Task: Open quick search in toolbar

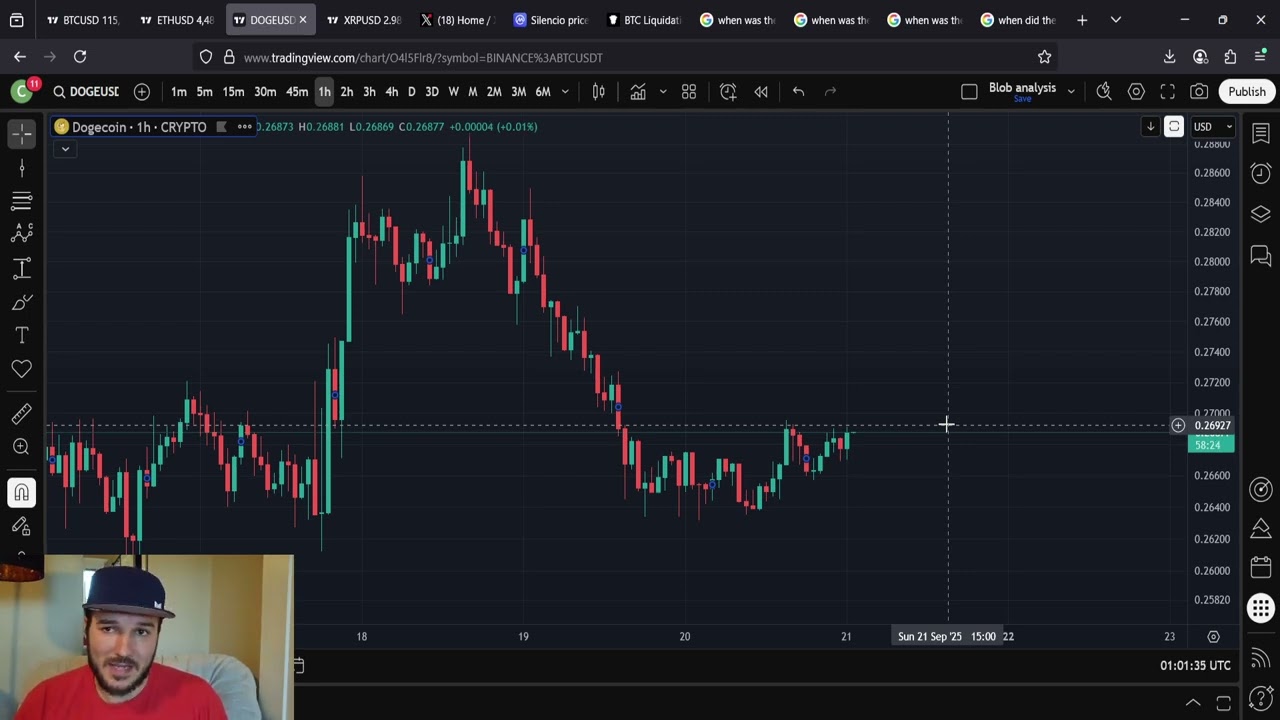Action: click(1104, 92)
